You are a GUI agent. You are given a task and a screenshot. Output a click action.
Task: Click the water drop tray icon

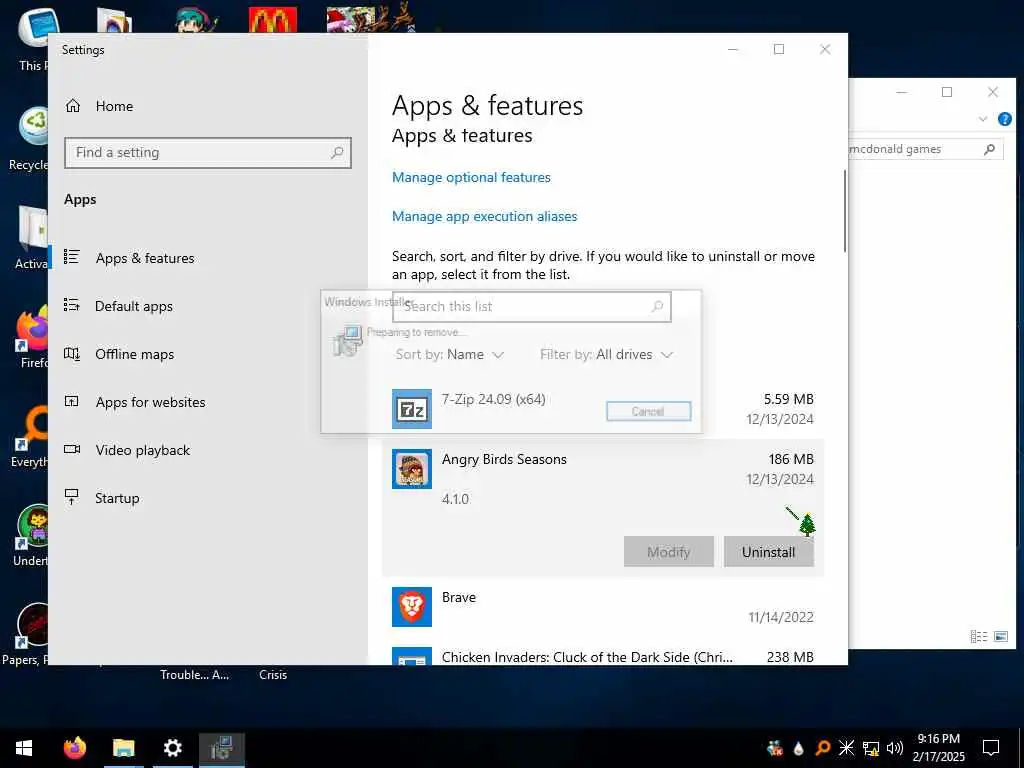798,748
